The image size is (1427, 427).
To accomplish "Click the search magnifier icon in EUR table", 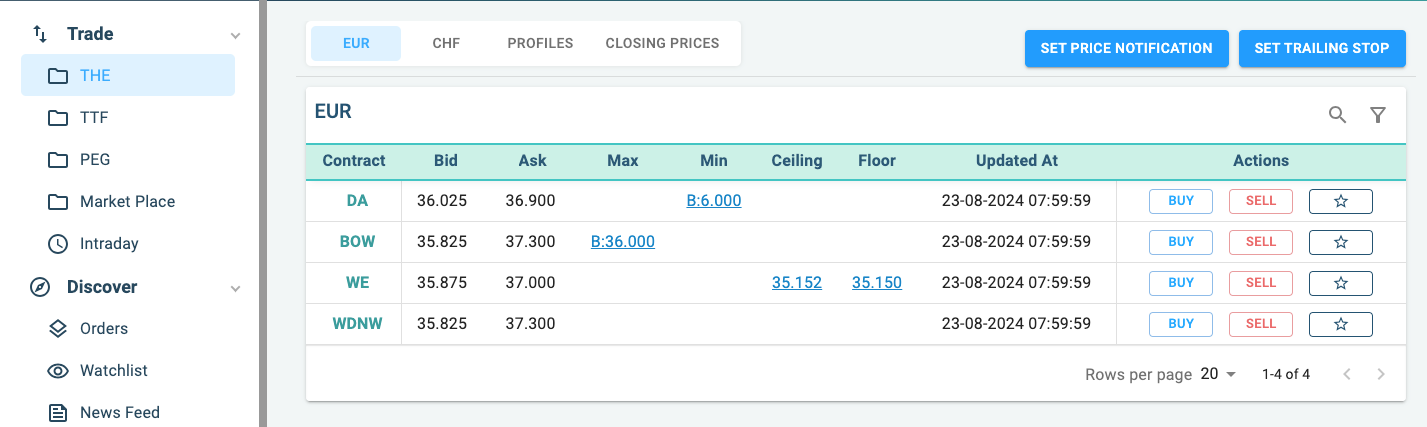I will [1337, 115].
